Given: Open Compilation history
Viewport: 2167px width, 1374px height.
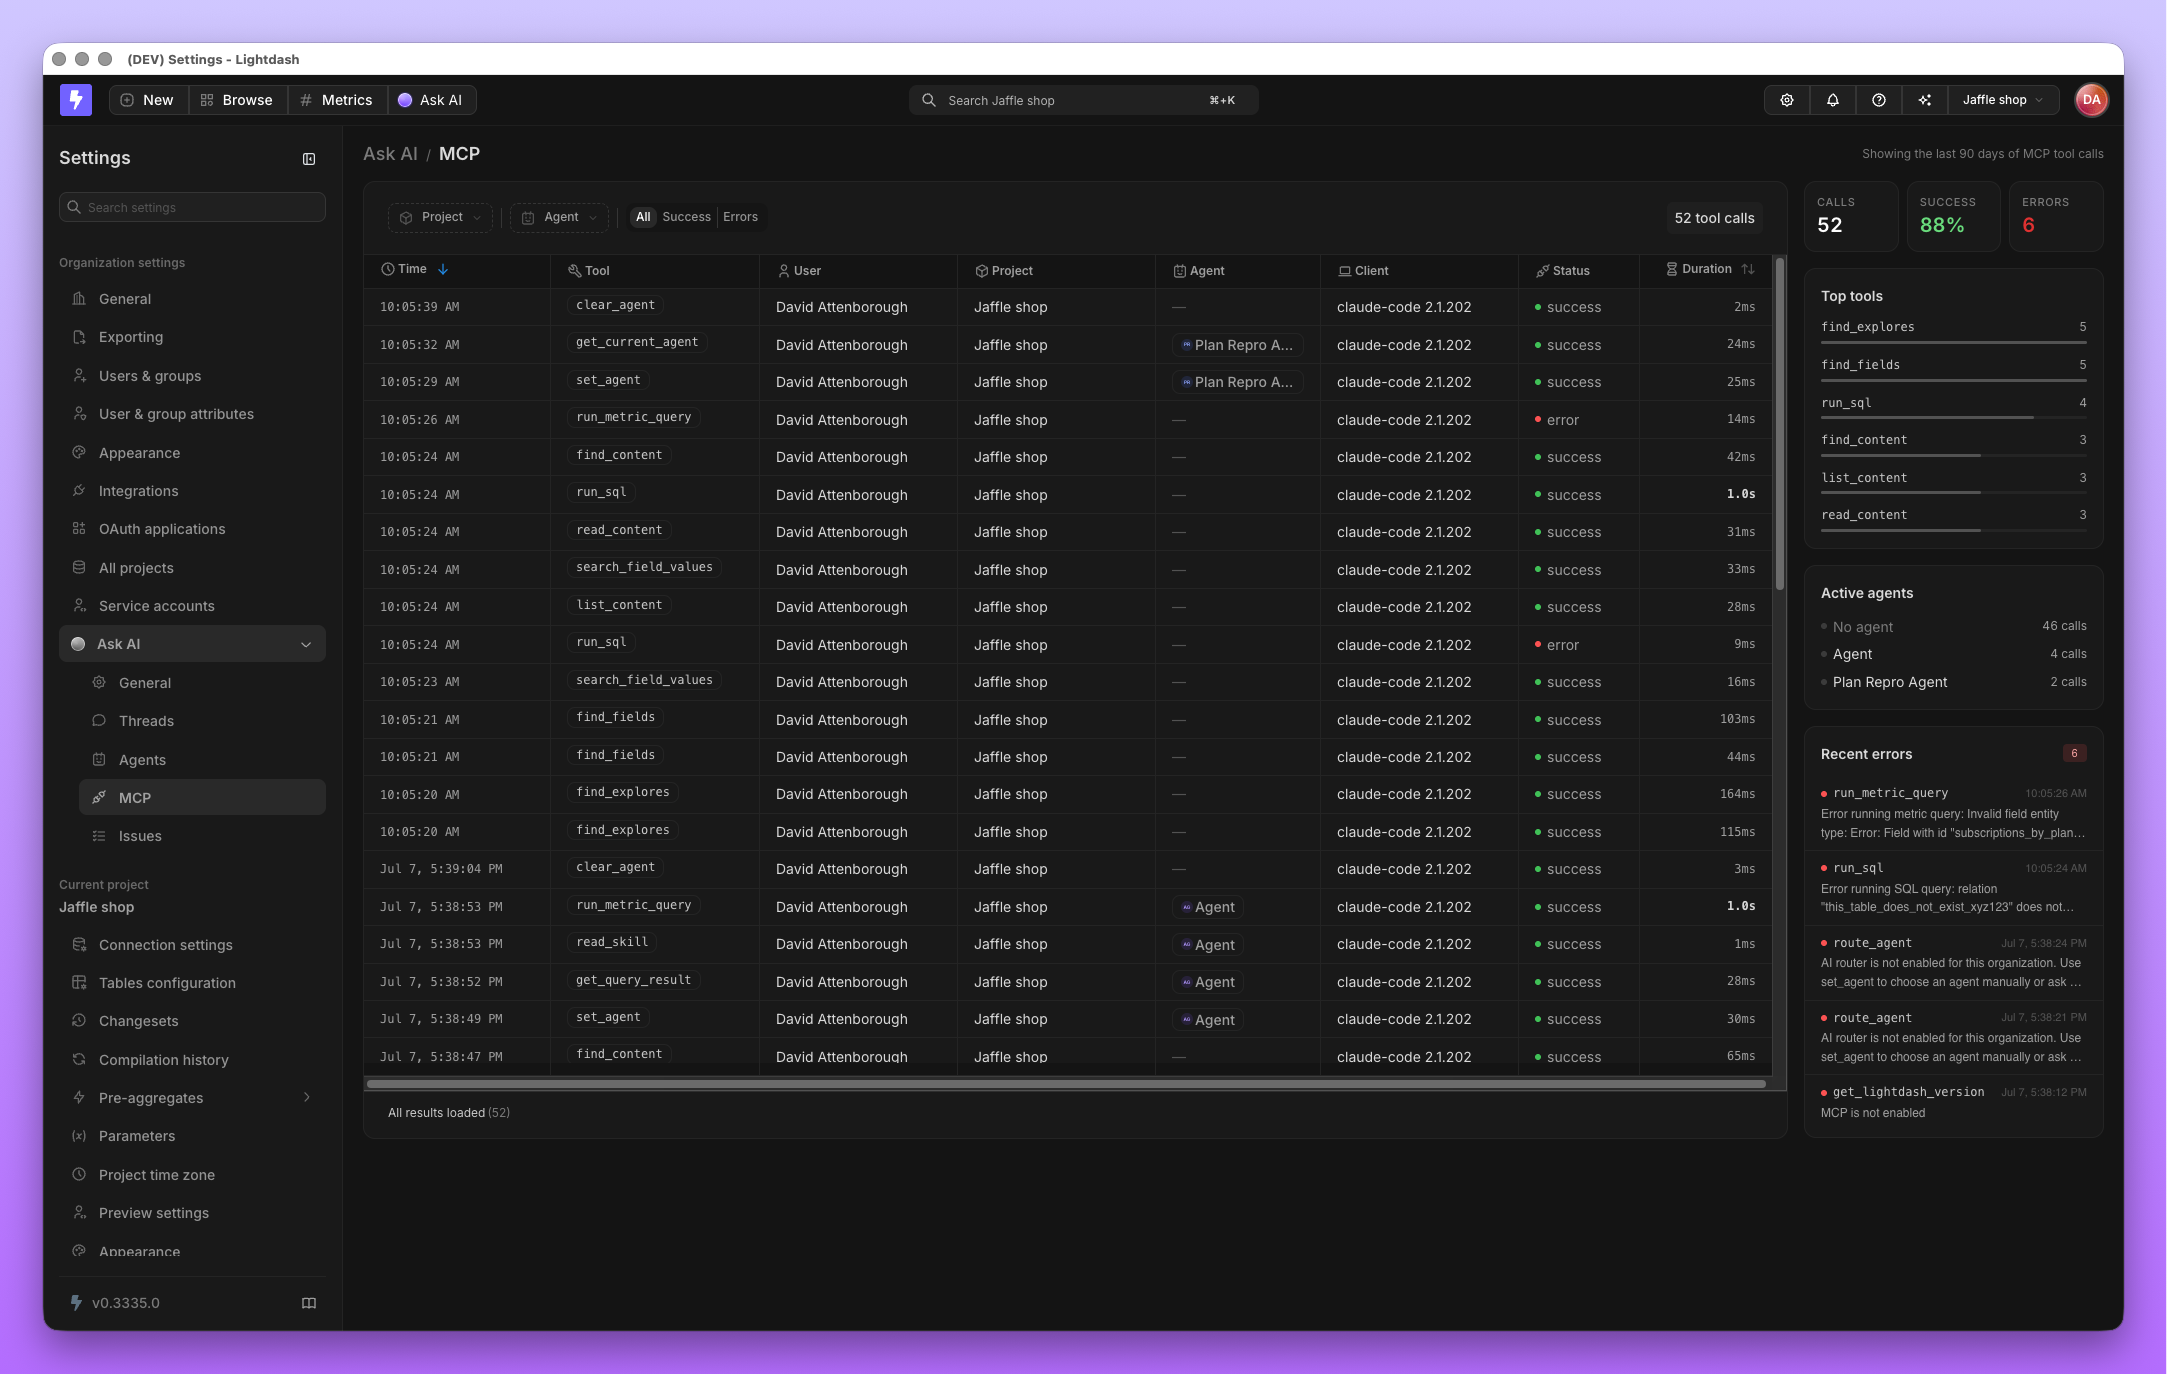Looking at the screenshot, I should [x=192, y=1060].
